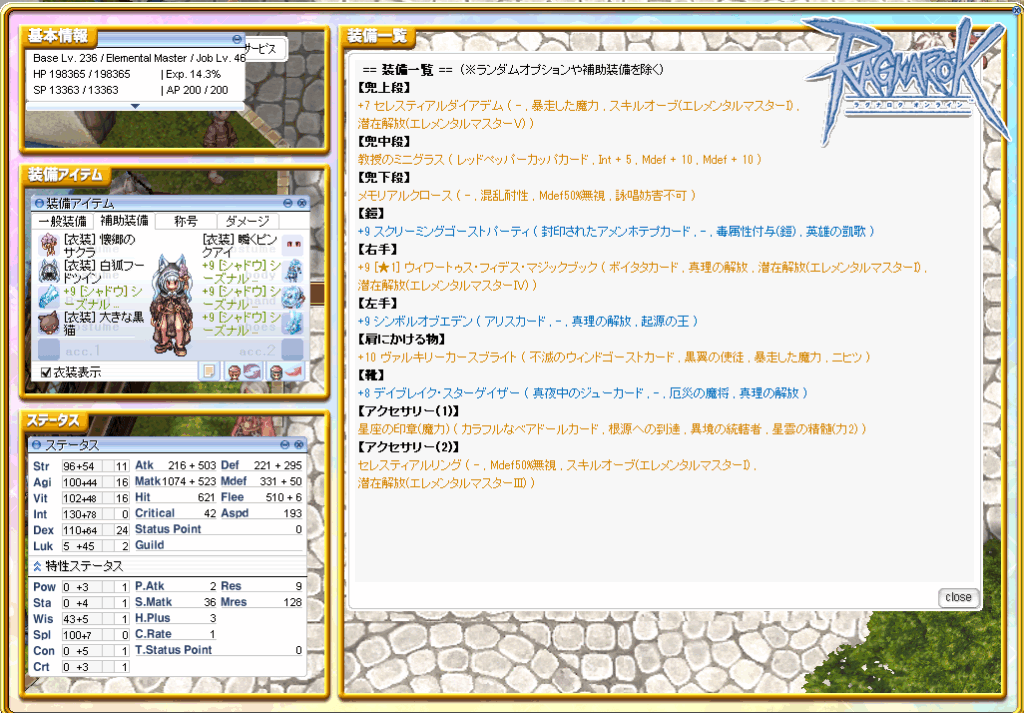Click the Base Lv. 236 / Elemental Master line
This screenshot has width=1024, height=713.
(139, 58)
